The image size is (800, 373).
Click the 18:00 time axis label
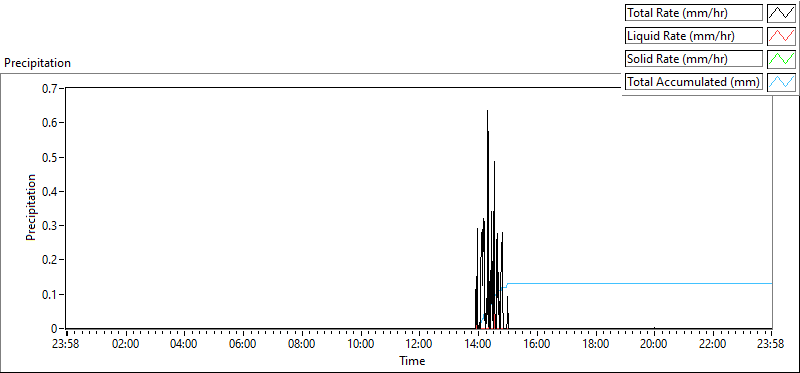pos(596,343)
